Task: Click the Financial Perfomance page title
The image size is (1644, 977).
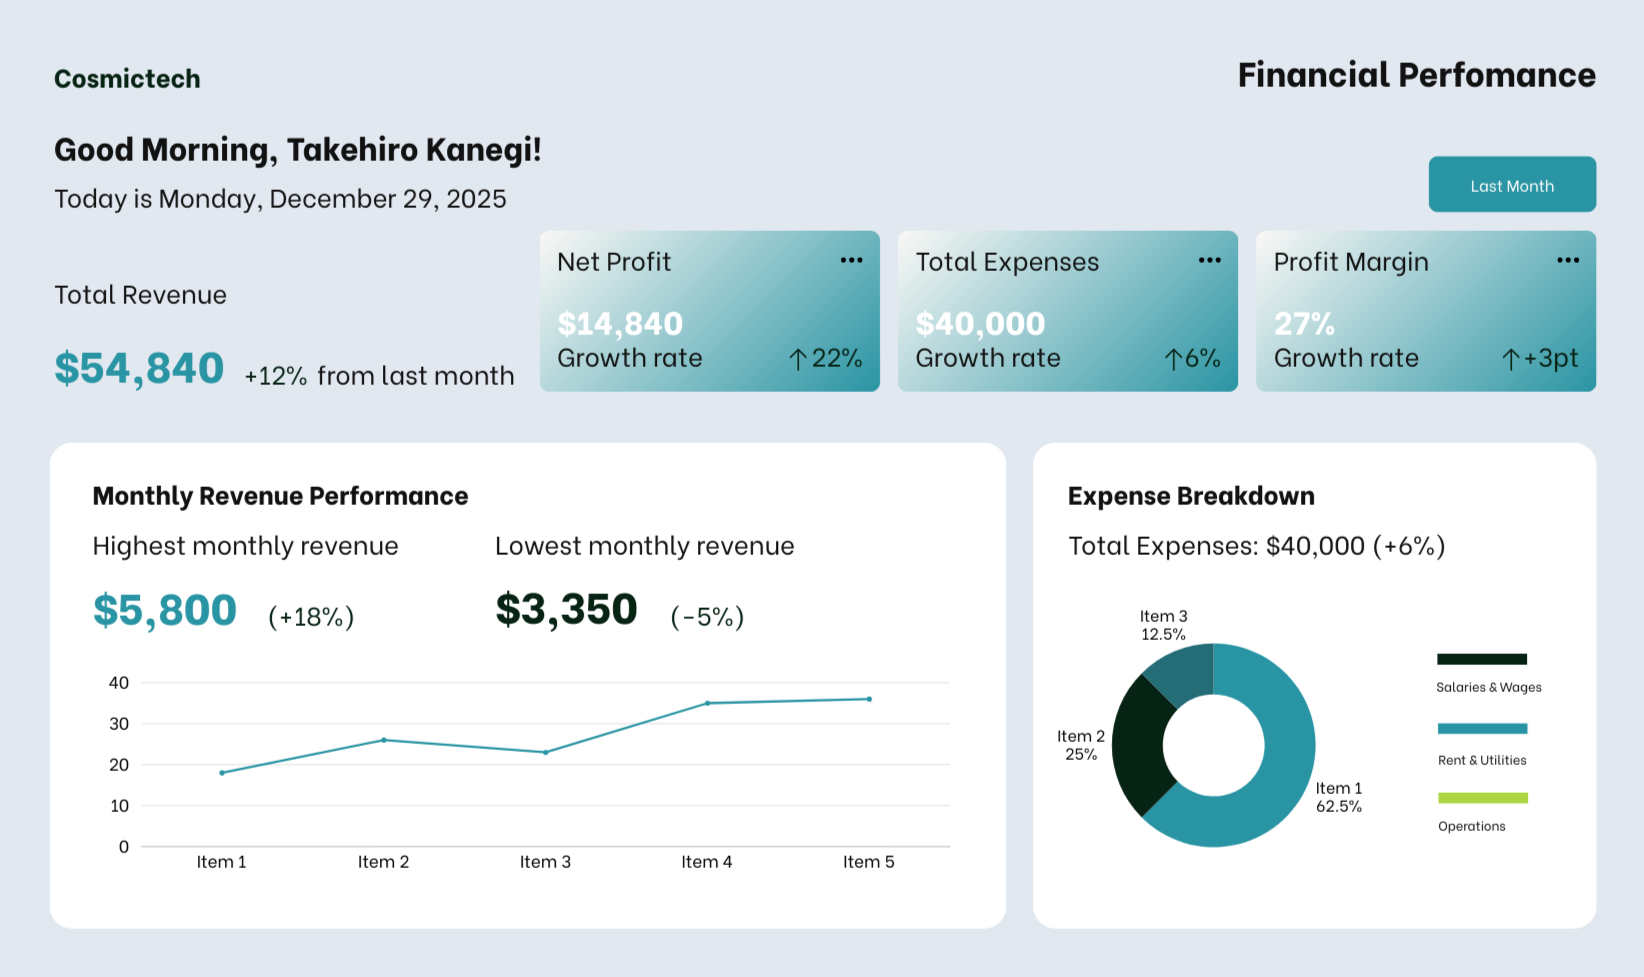Action: pos(1416,76)
